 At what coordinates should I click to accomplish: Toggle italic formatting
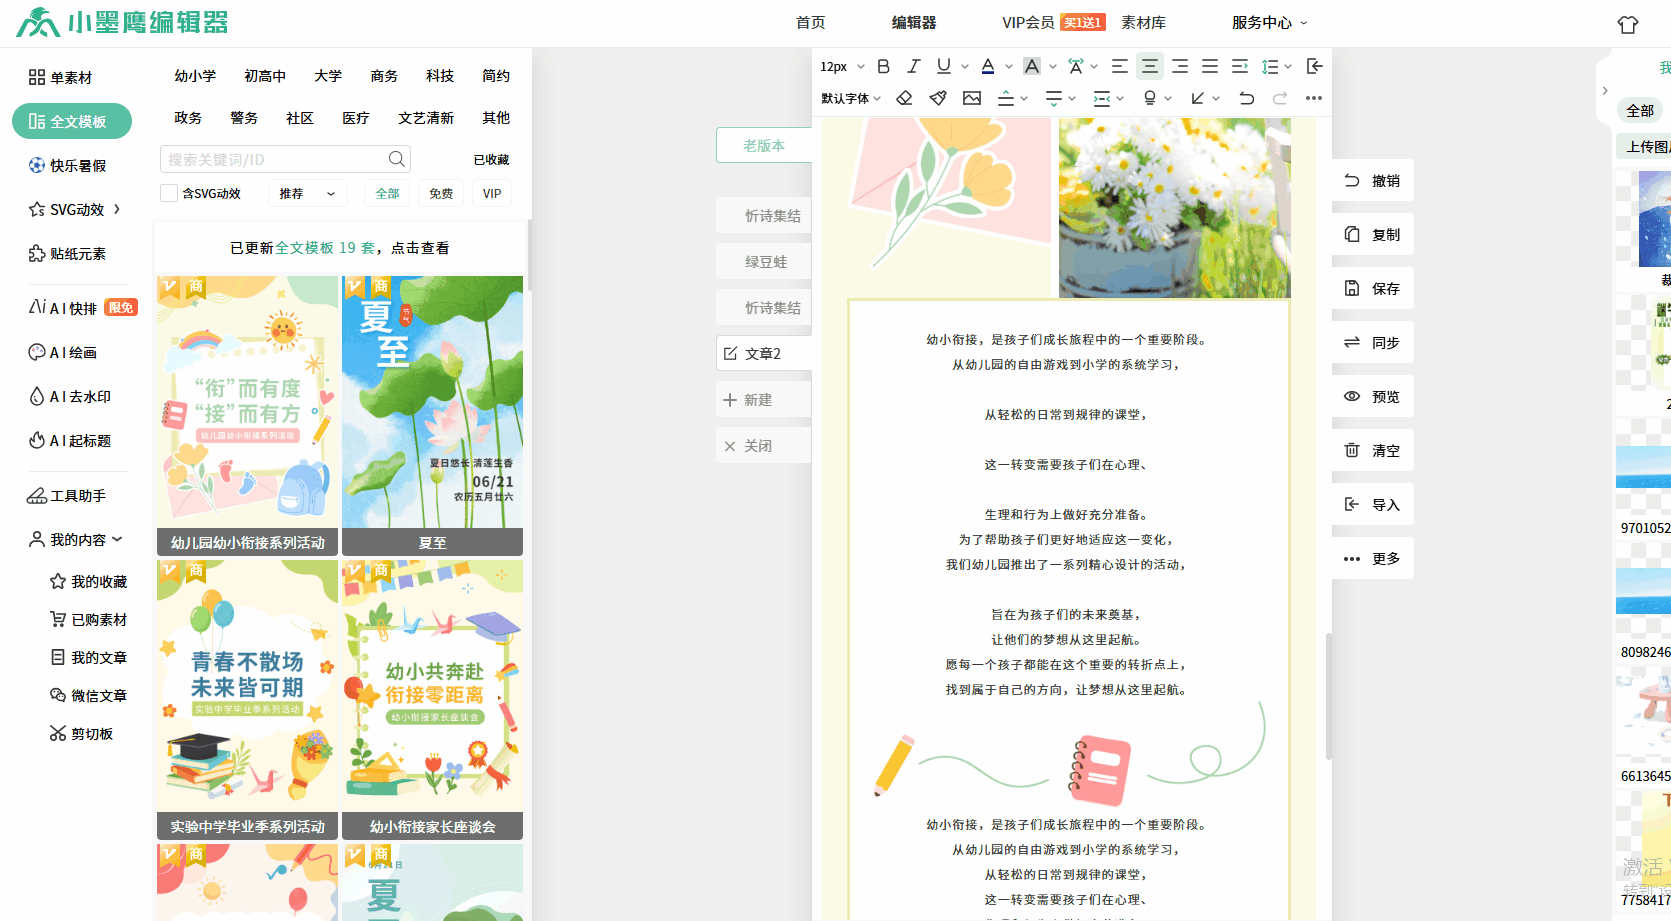913,66
